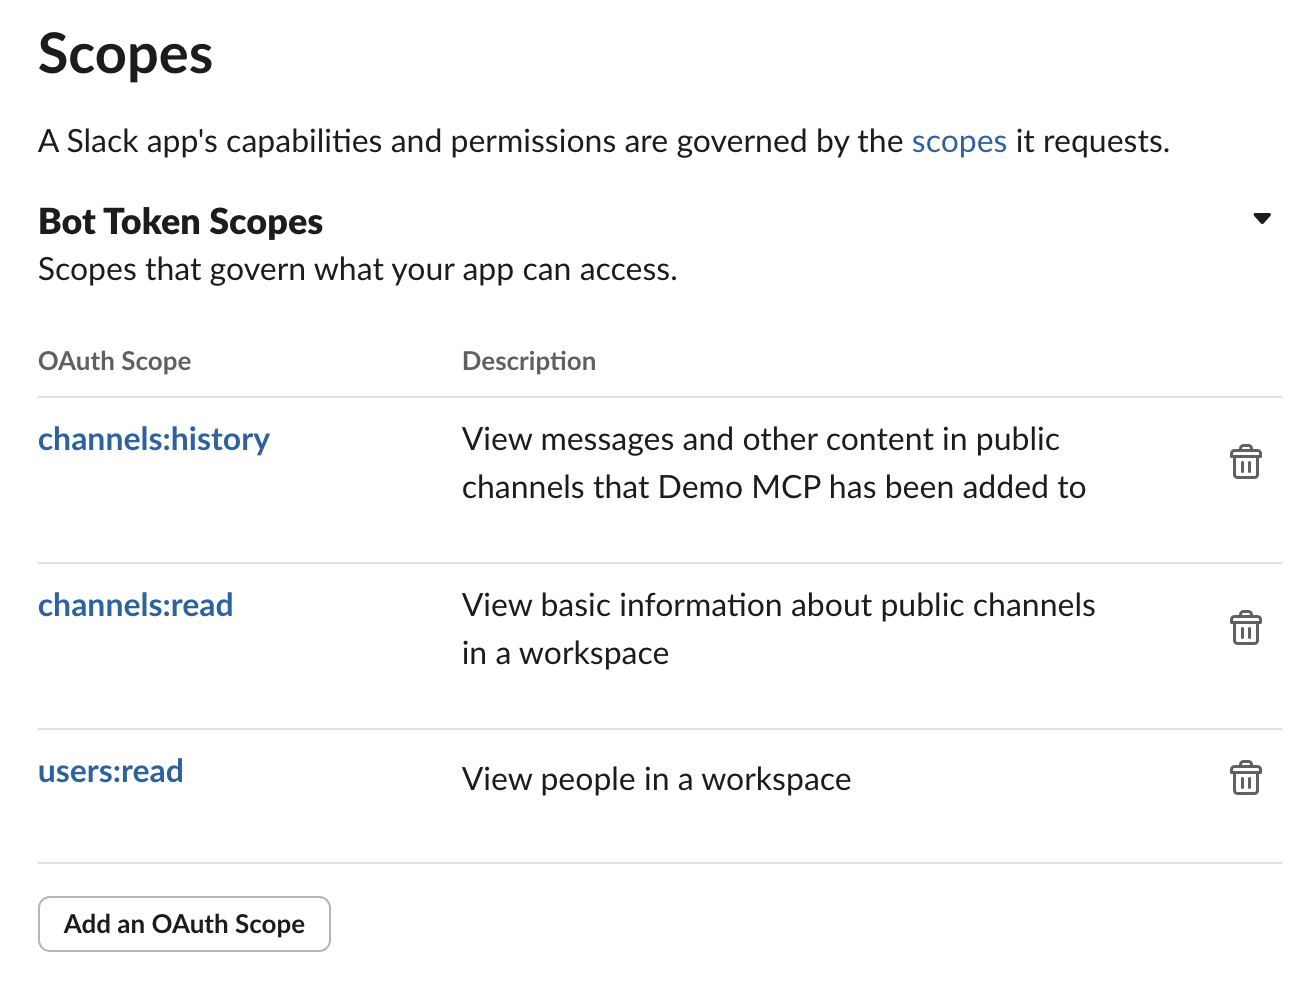
Task: Click the OAuth Scope column header
Action: click(x=114, y=361)
